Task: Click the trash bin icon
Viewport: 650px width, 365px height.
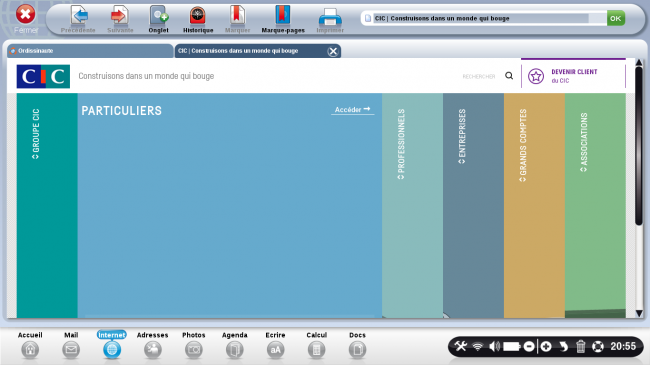Action: 580,346
